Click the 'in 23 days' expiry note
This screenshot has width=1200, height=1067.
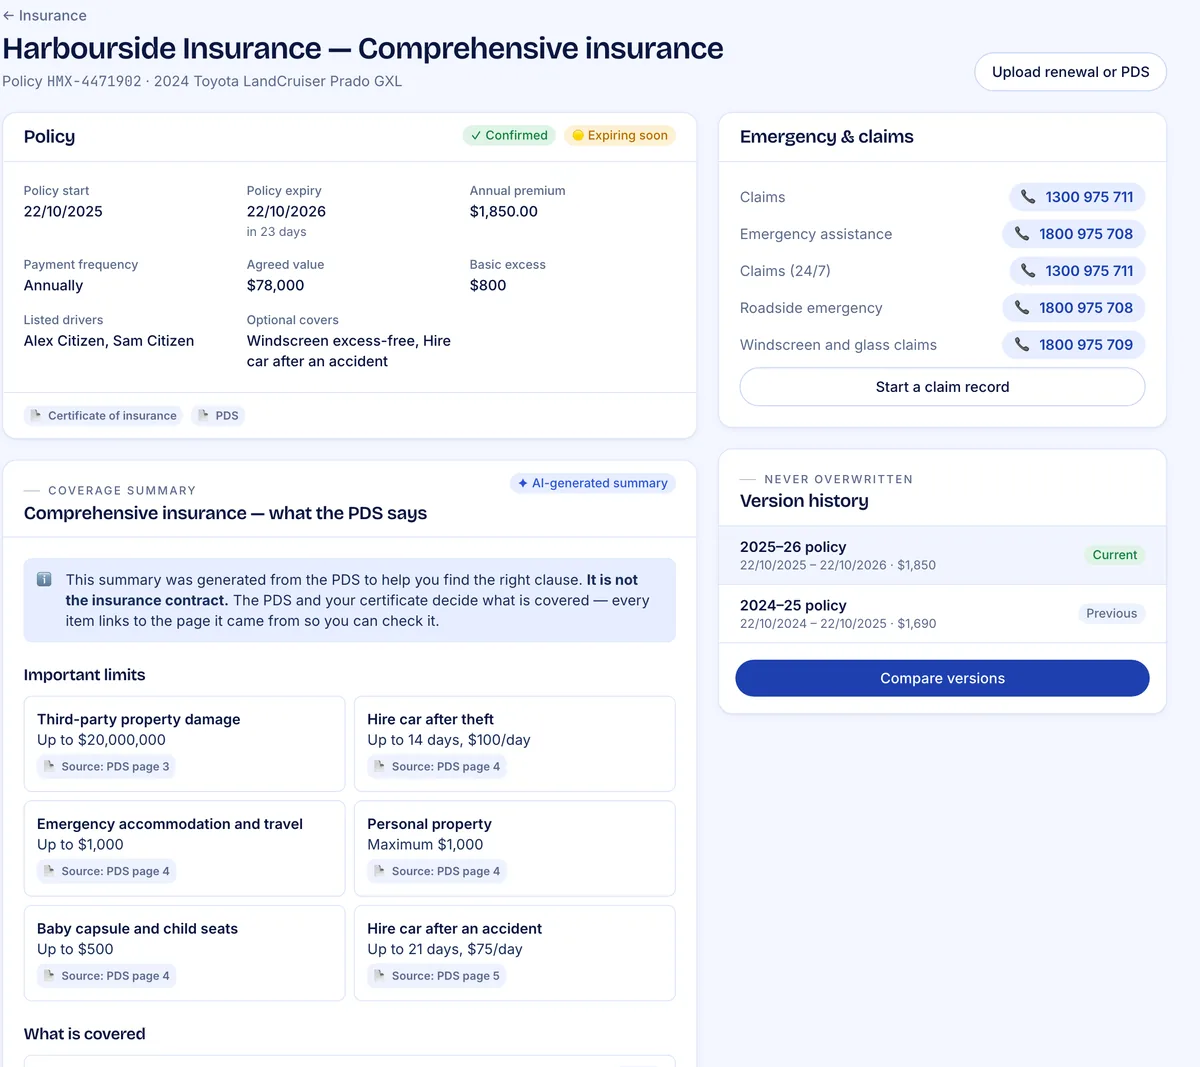pyautogui.click(x=277, y=232)
